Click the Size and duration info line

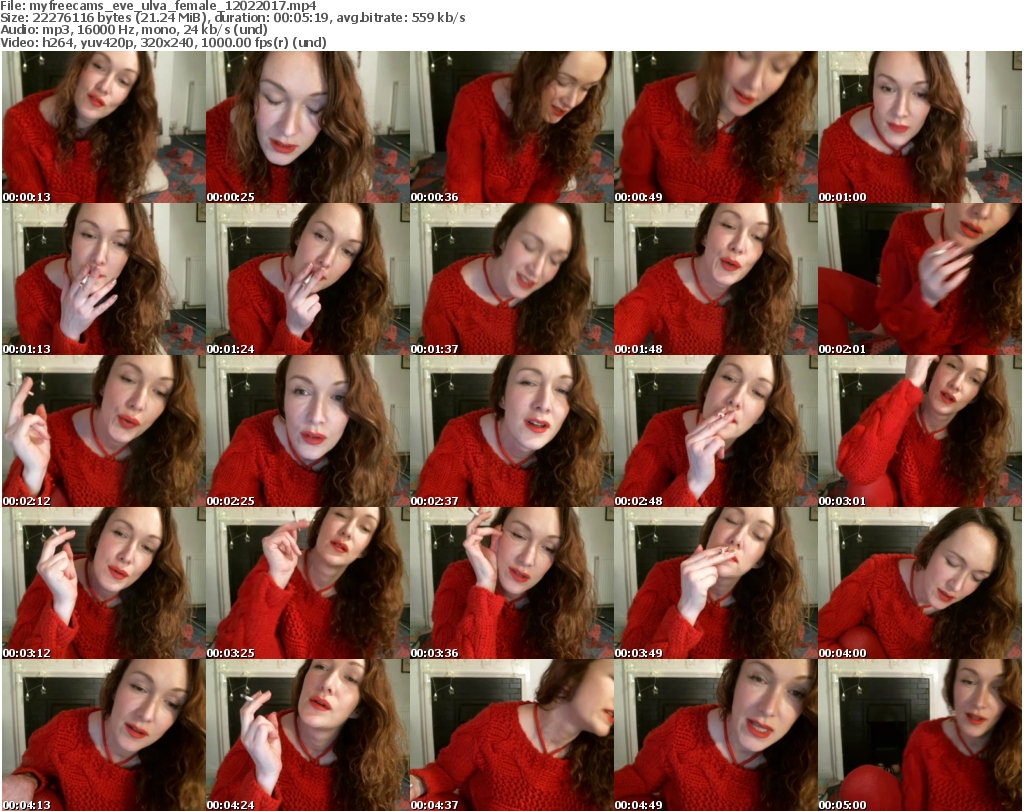click(x=233, y=18)
